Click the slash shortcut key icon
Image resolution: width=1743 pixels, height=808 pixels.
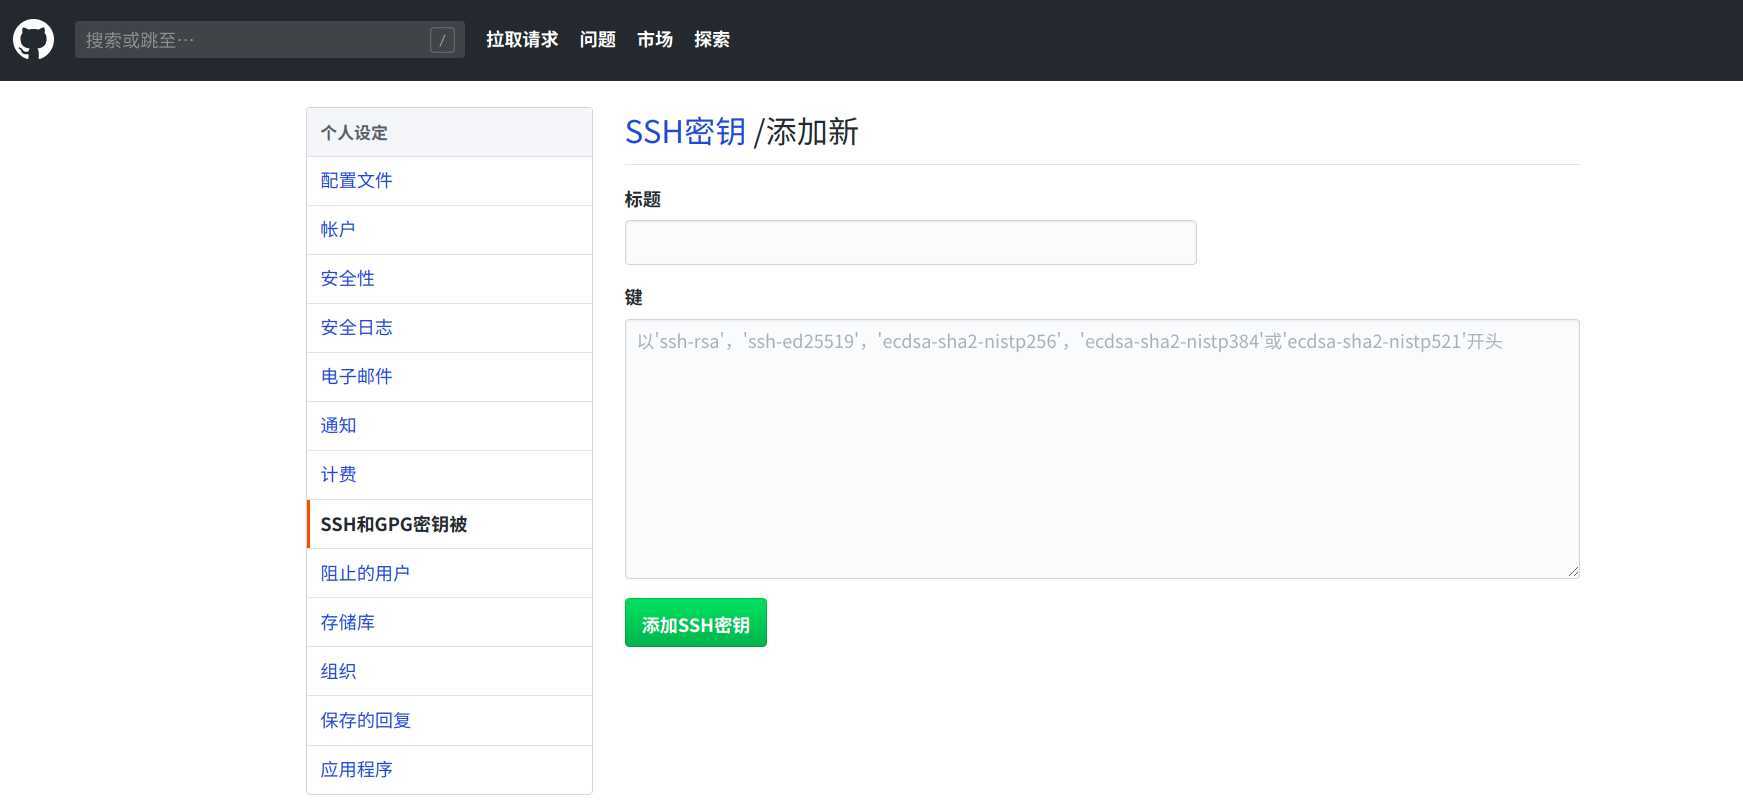pyautogui.click(x=442, y=40)
